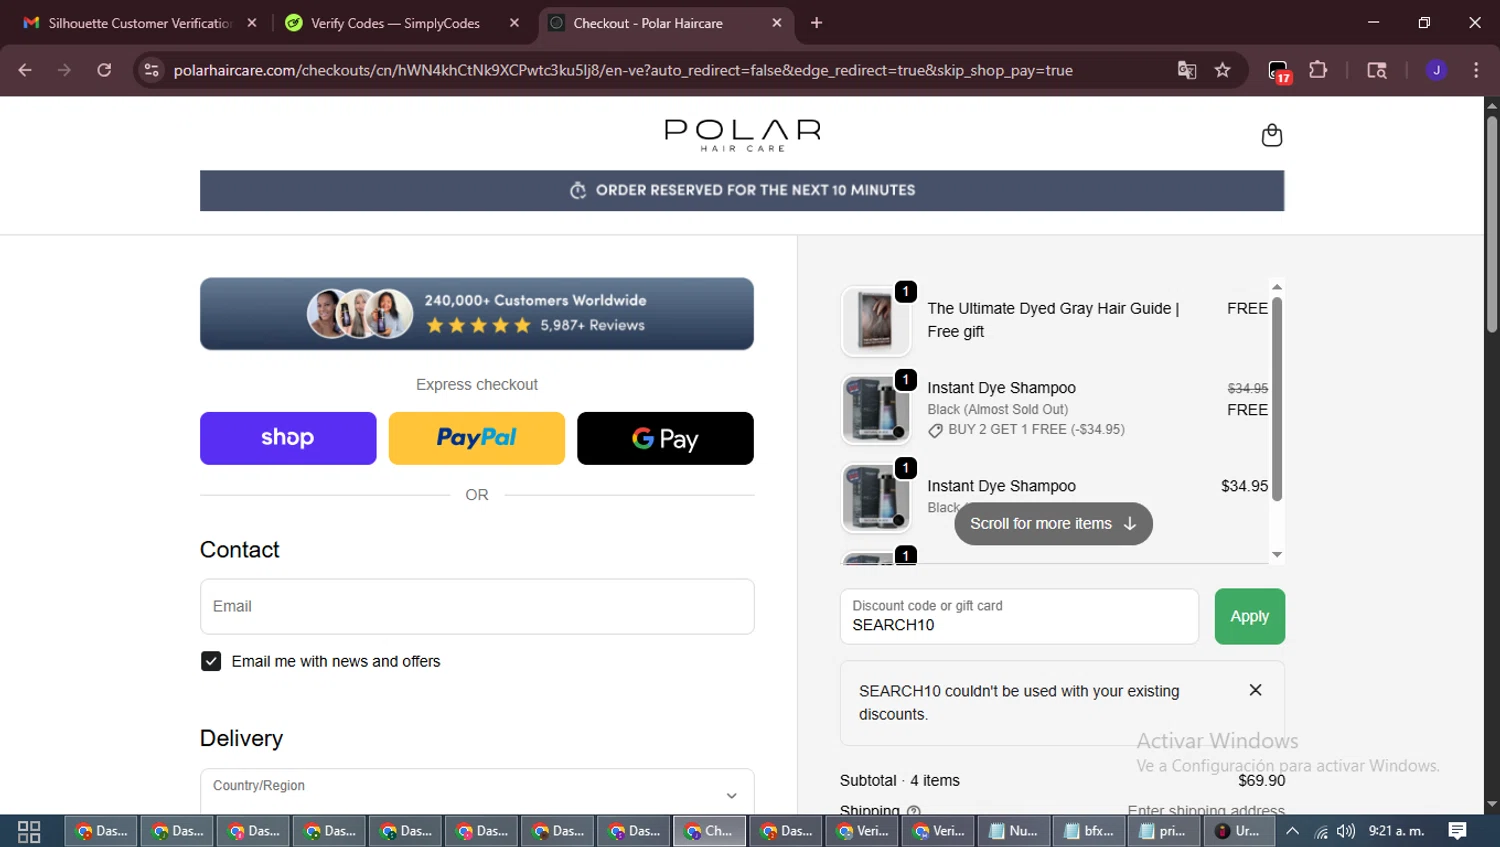Open a new browser tab

click(x=816, y=23)
